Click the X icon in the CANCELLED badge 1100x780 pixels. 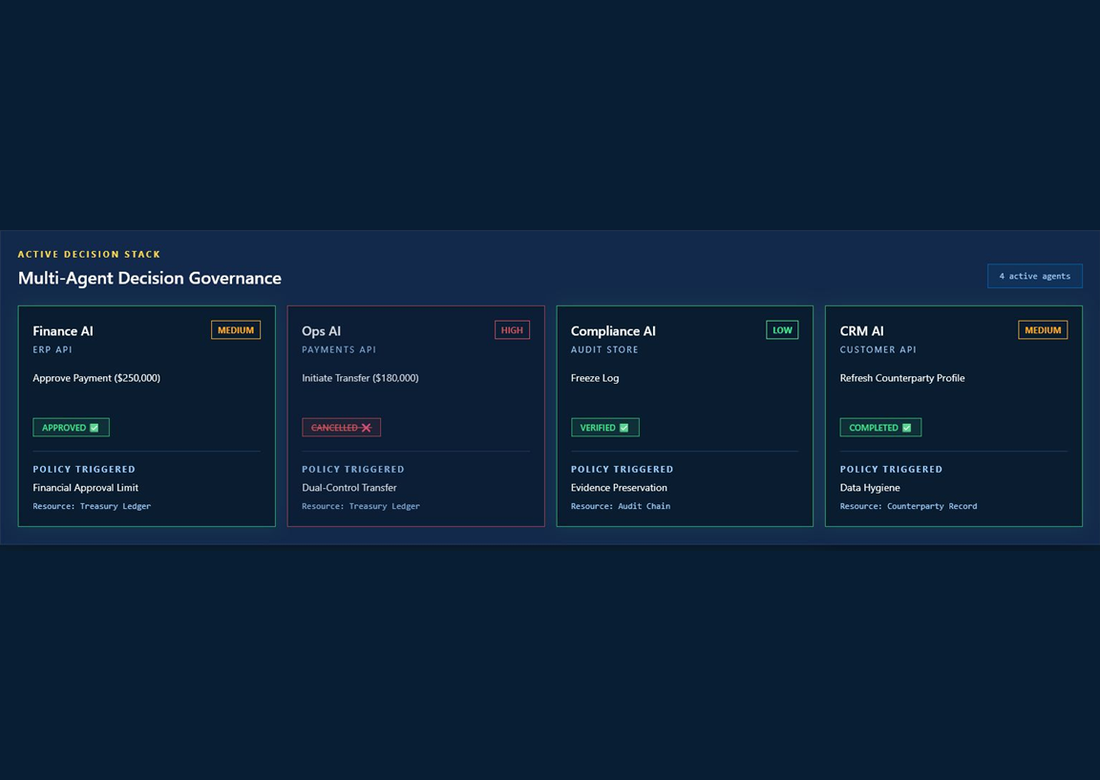[x=366, y=428]
